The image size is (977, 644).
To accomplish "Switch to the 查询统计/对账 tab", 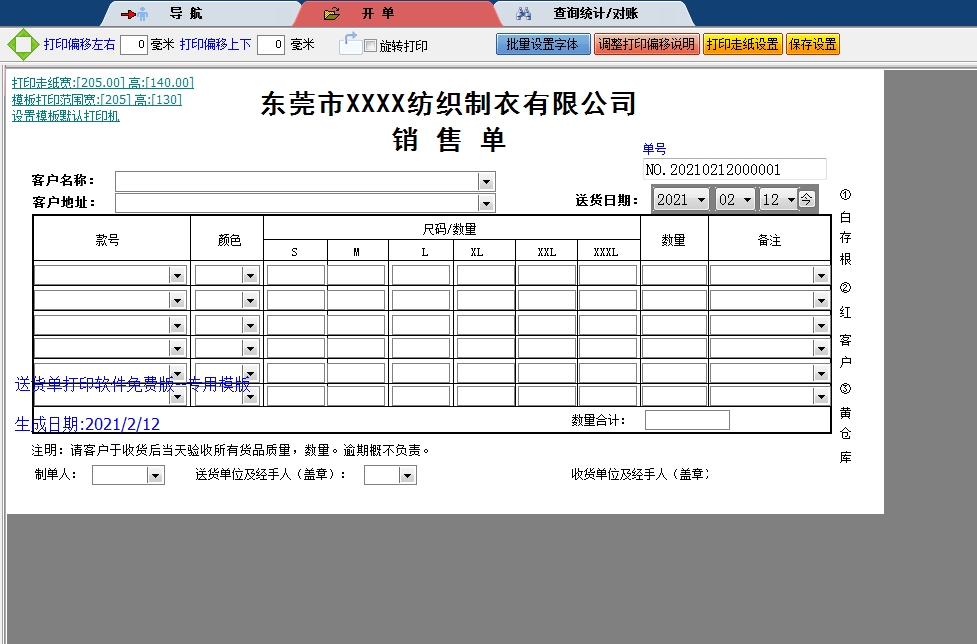I will coord(595,14).
